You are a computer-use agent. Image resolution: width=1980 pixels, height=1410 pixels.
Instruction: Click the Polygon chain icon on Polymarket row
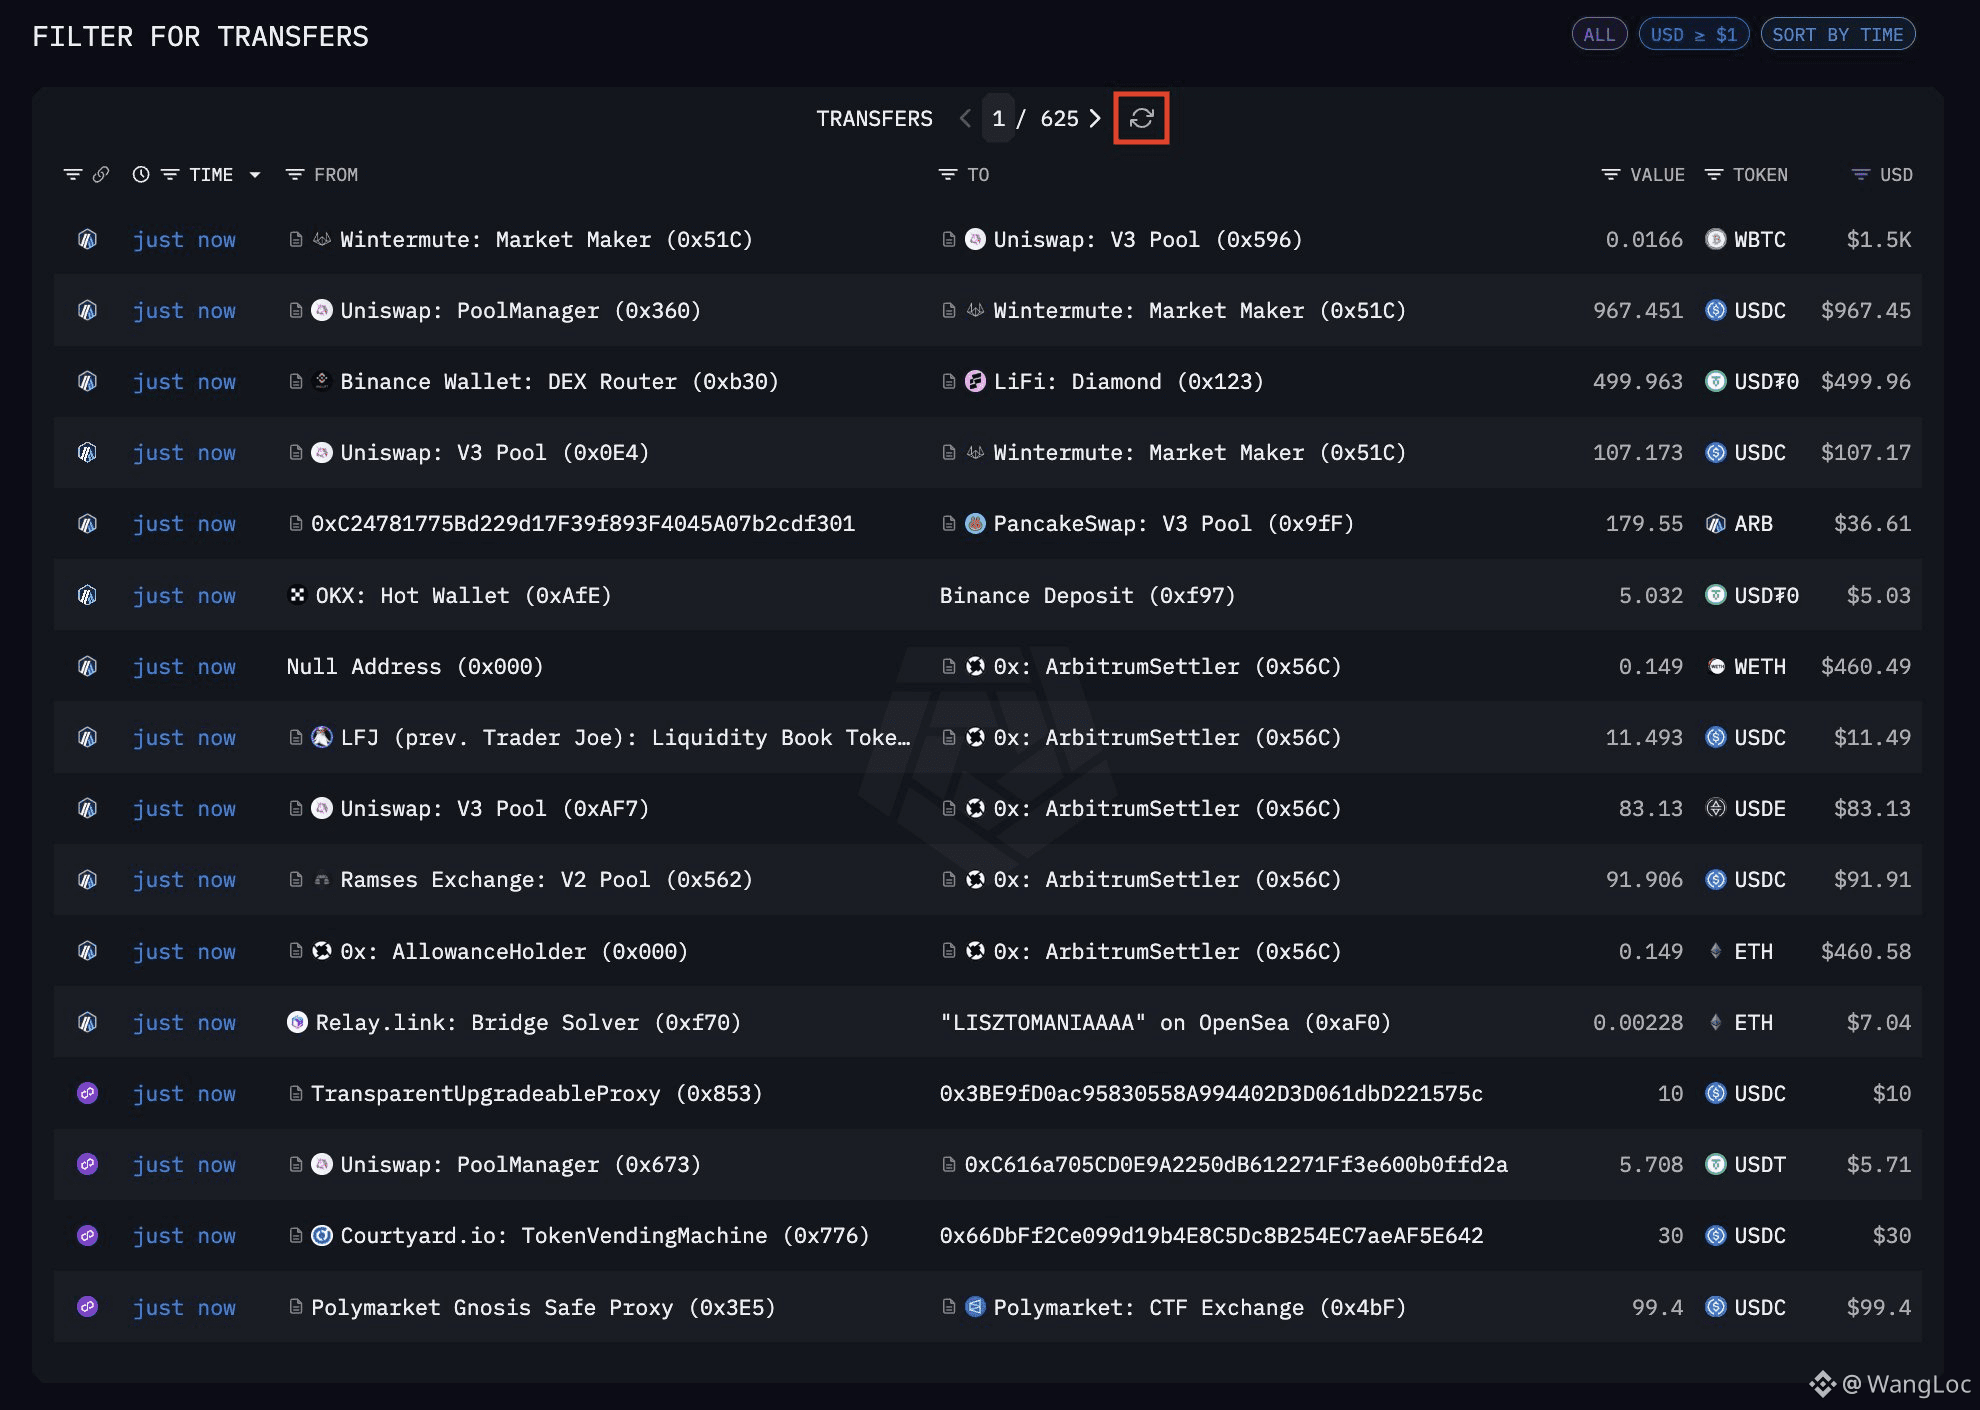88,1306
